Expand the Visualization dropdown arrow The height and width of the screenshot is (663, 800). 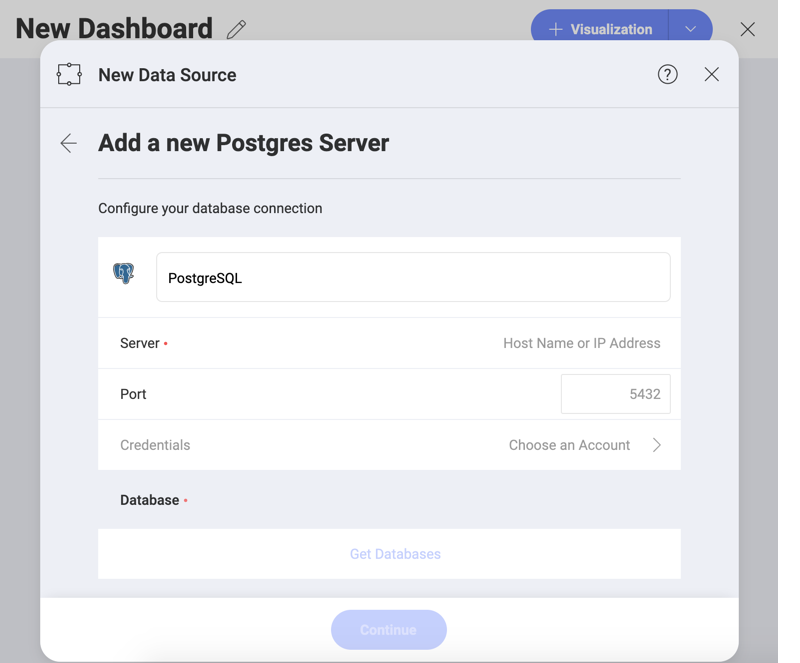tap(690, 29)
